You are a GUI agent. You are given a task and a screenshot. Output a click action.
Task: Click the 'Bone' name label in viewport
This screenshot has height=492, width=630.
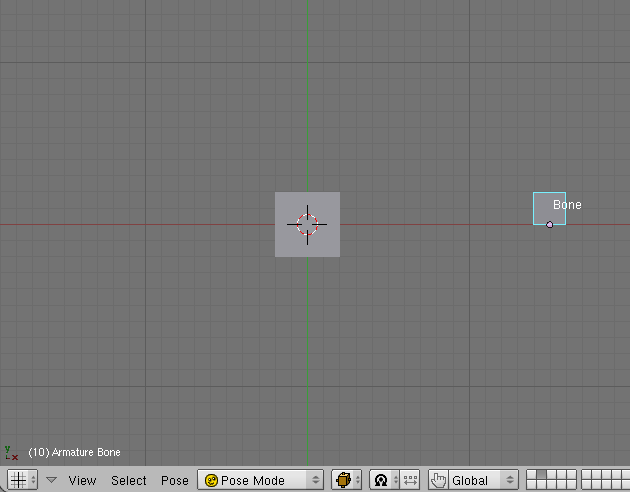(567, 205)
